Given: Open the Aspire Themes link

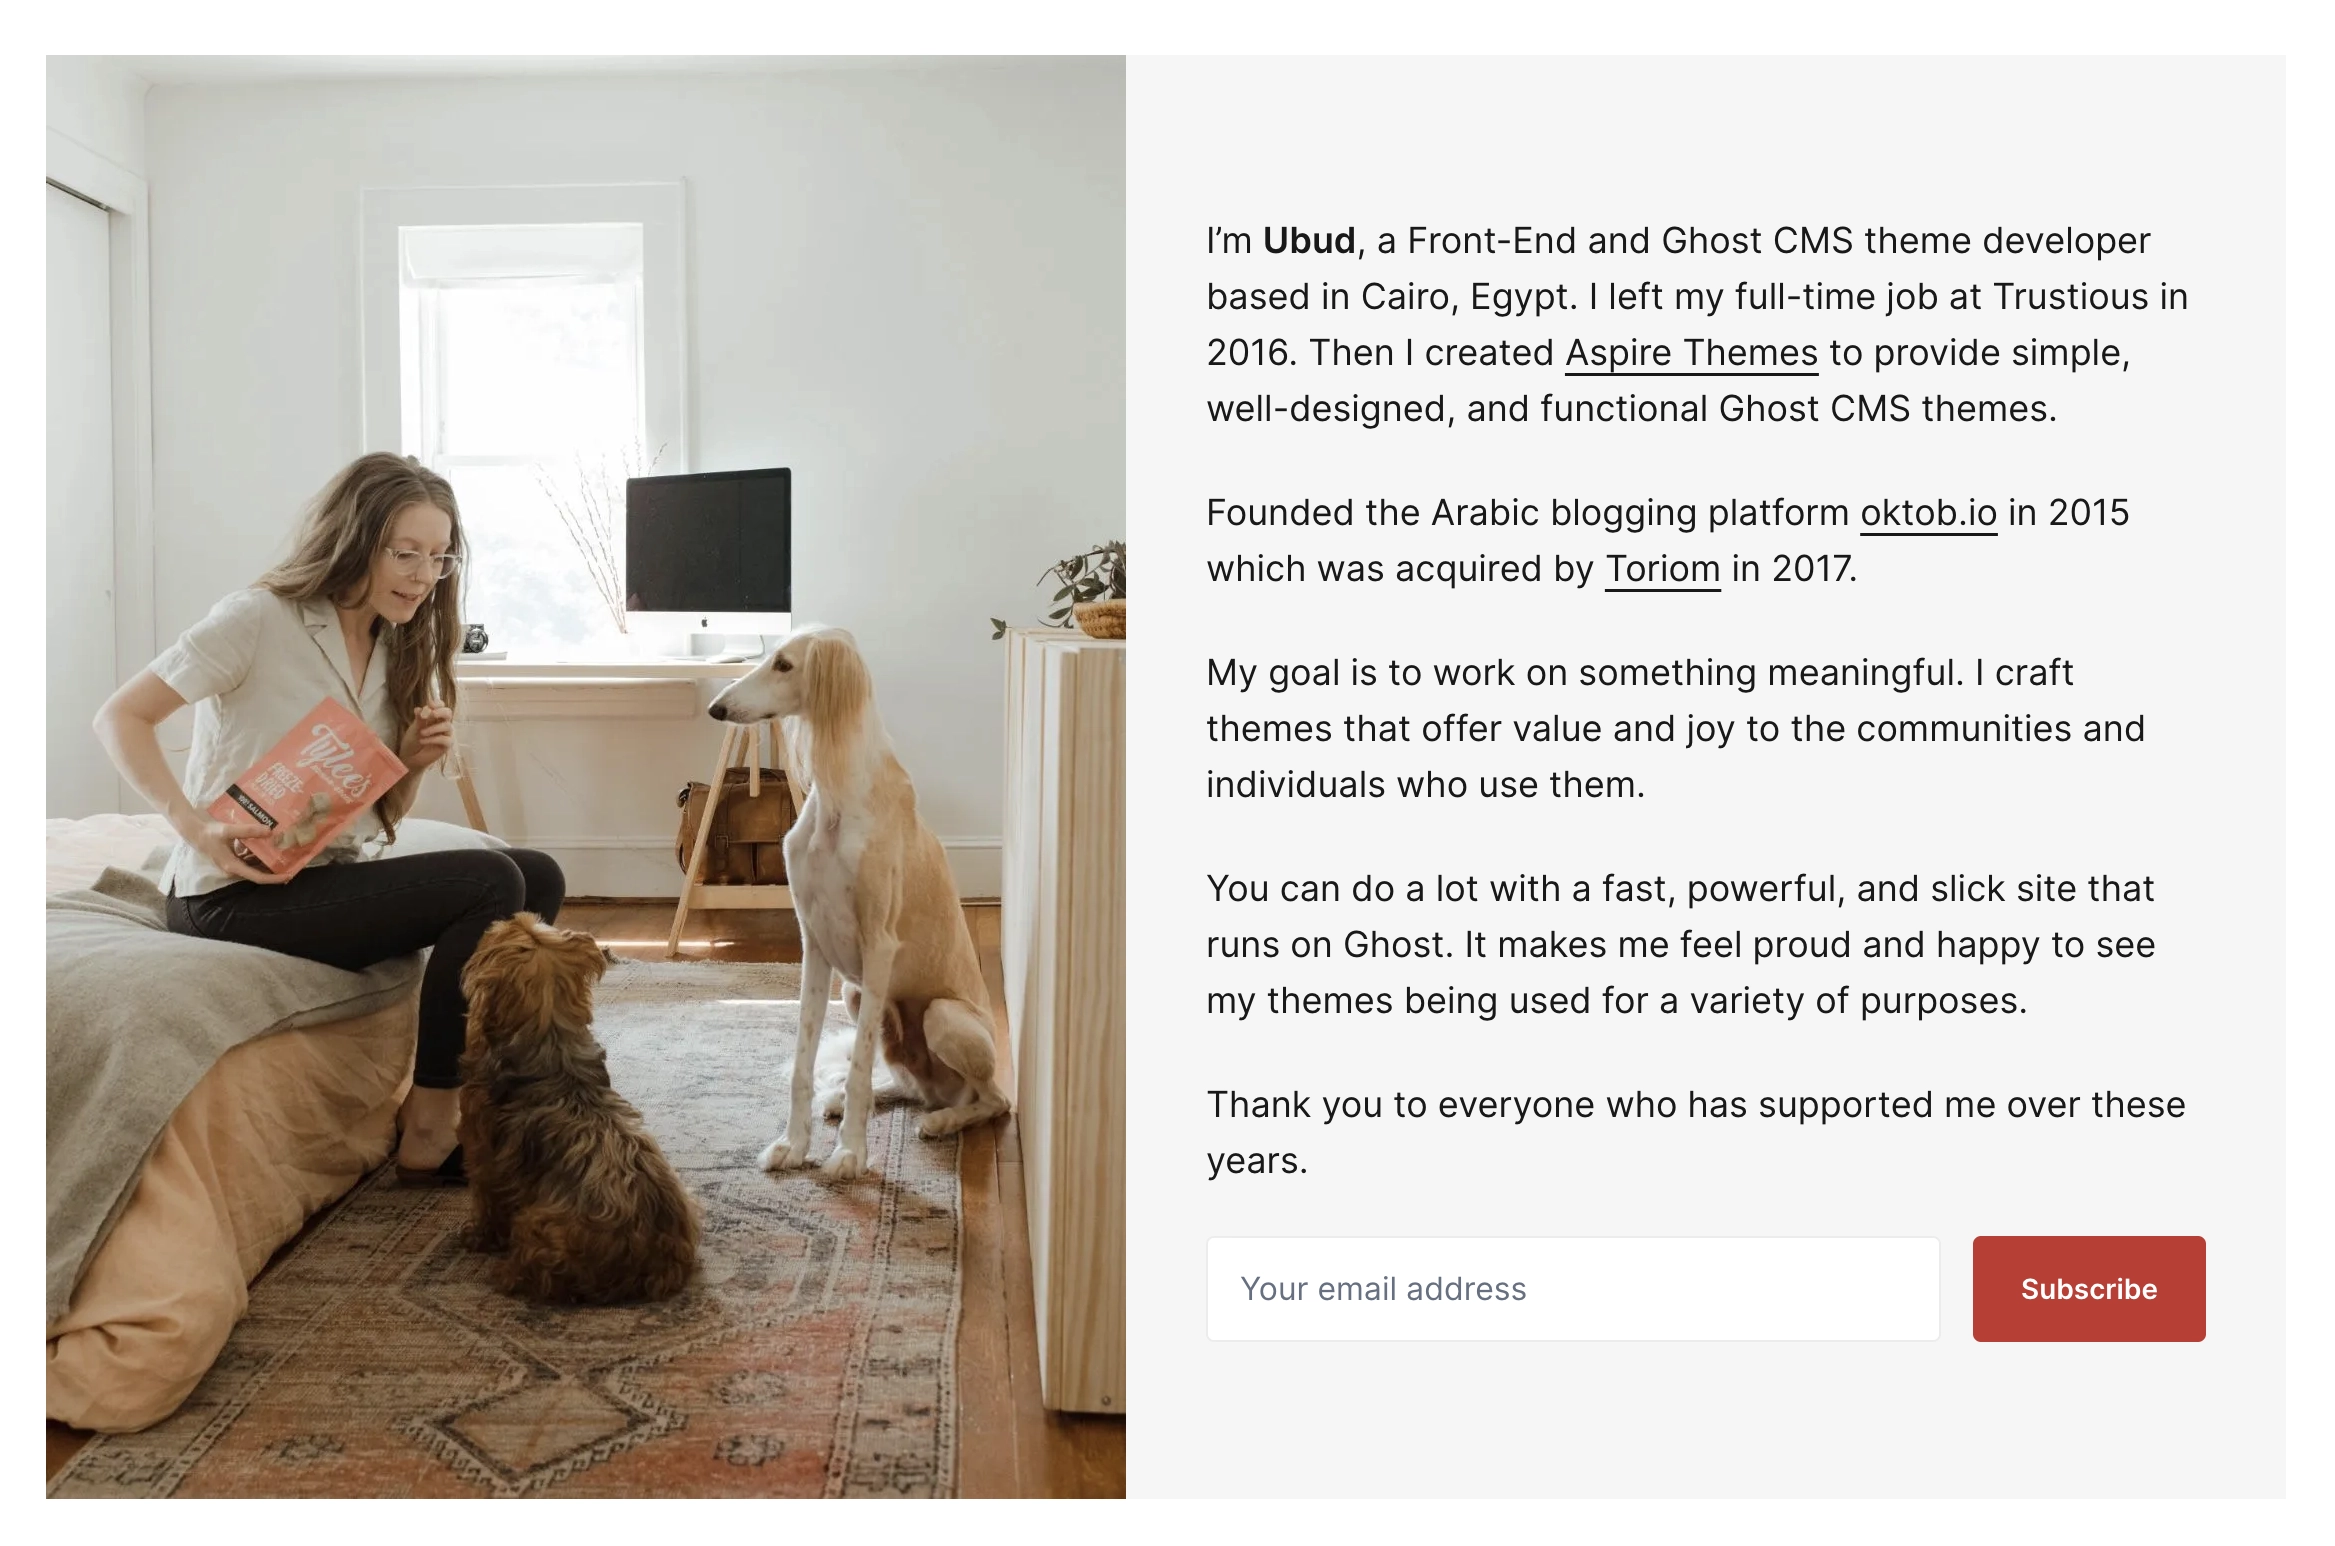Looking at the screenshot, I should tap(1691, 353).
